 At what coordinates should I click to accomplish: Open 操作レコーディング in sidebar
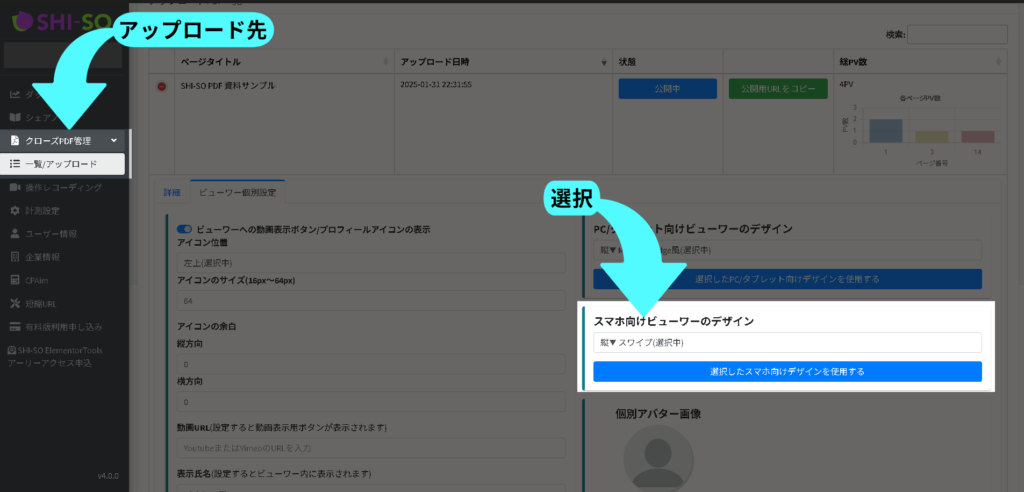pyautogui.click(x=63, y=188)
